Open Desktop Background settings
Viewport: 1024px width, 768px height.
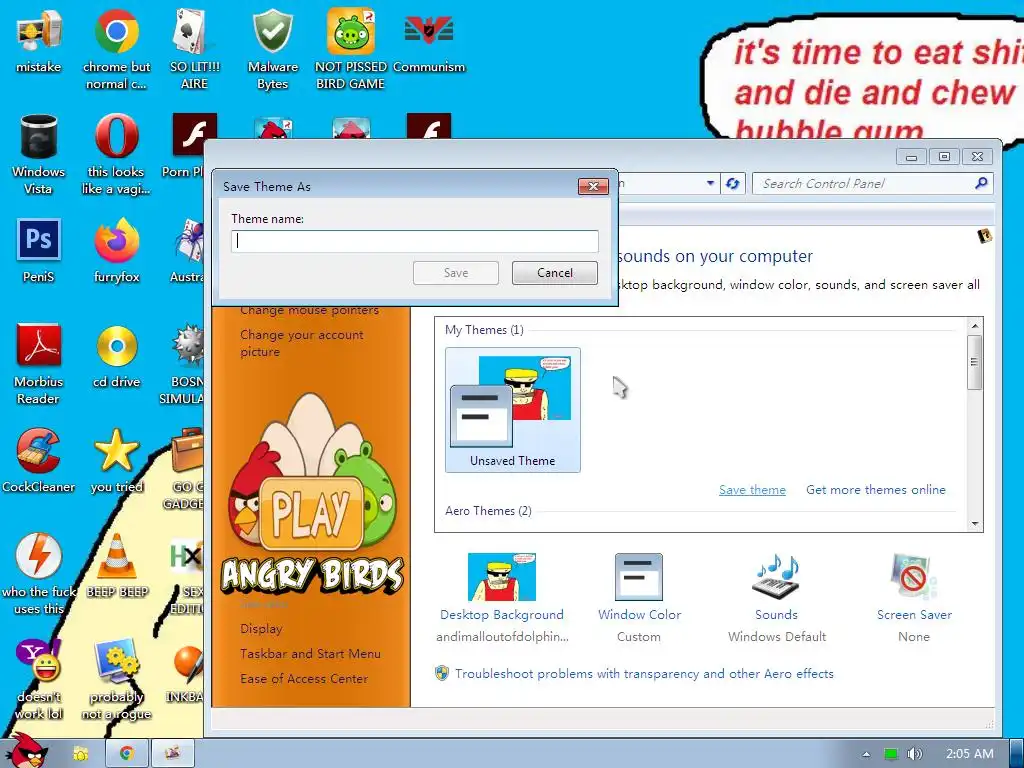click(502, 598)
